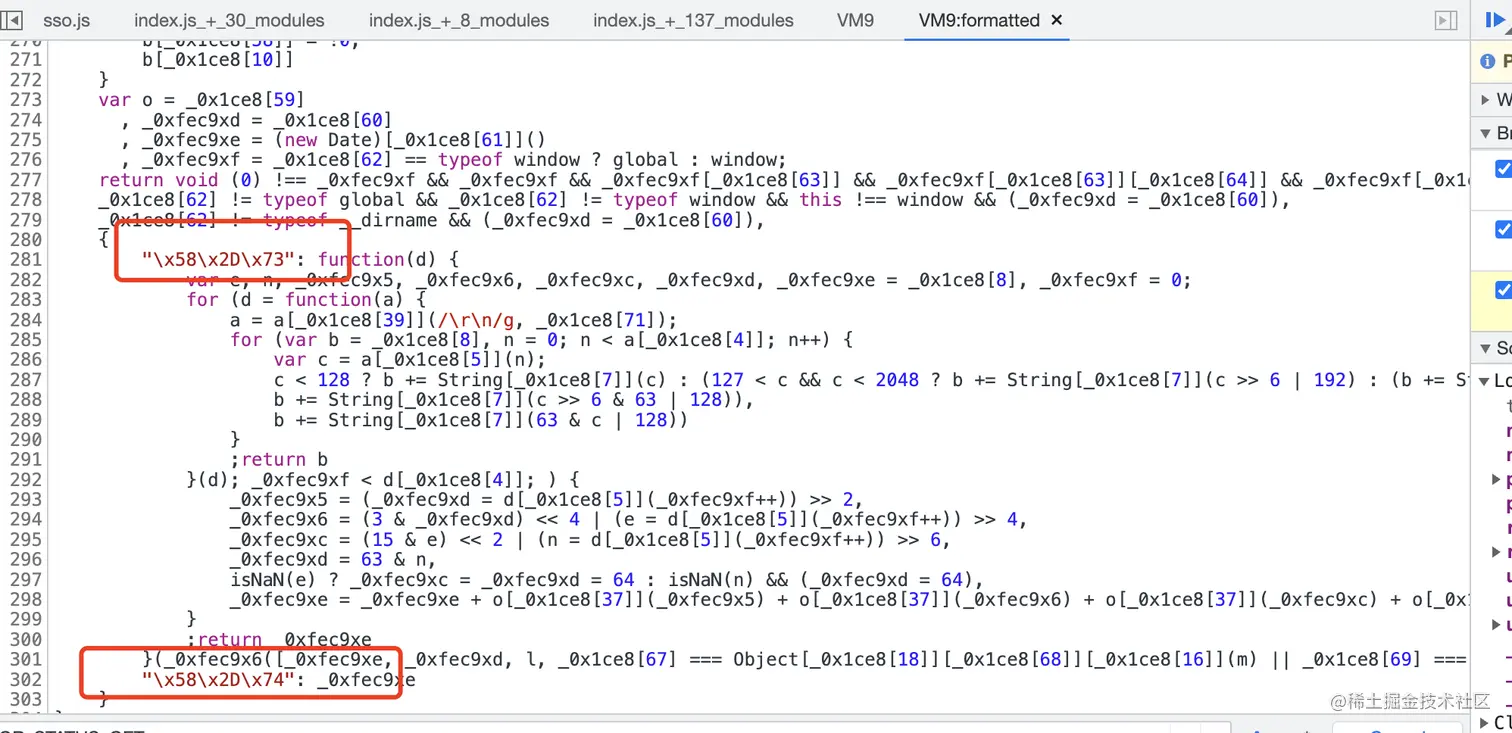Click gutter line number 292
Viewport: 1512px width, 733px height.
pos(26,480)
